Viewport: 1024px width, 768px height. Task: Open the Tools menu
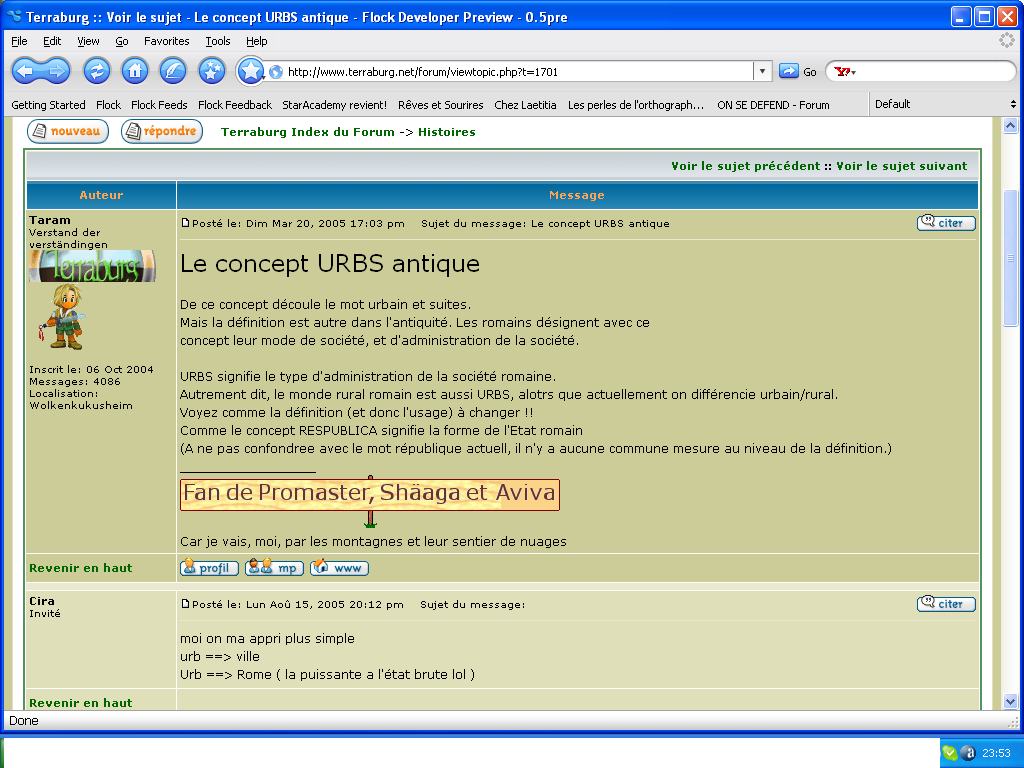[x=217, y=41]
